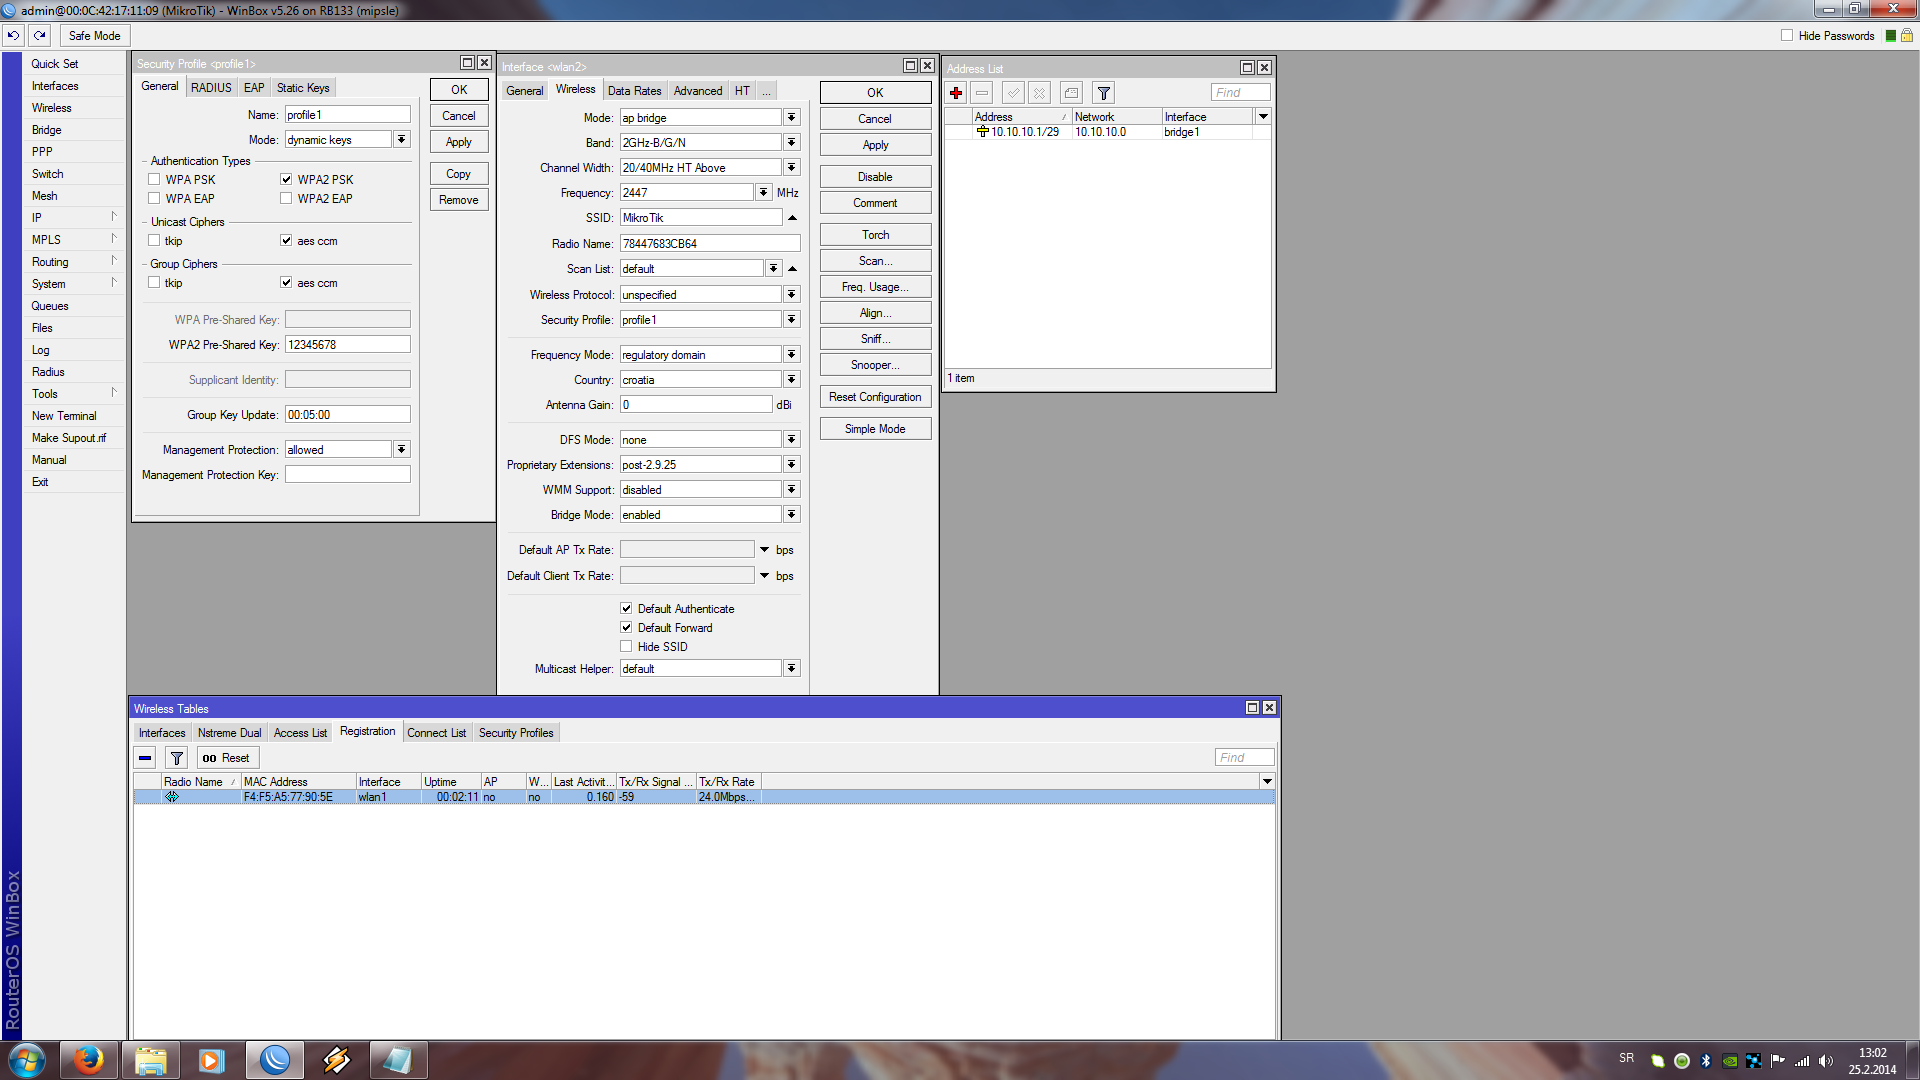Open Firefox from the taskbar
Screen dimensions: 1920x1080
click(x=88, y=1060)
